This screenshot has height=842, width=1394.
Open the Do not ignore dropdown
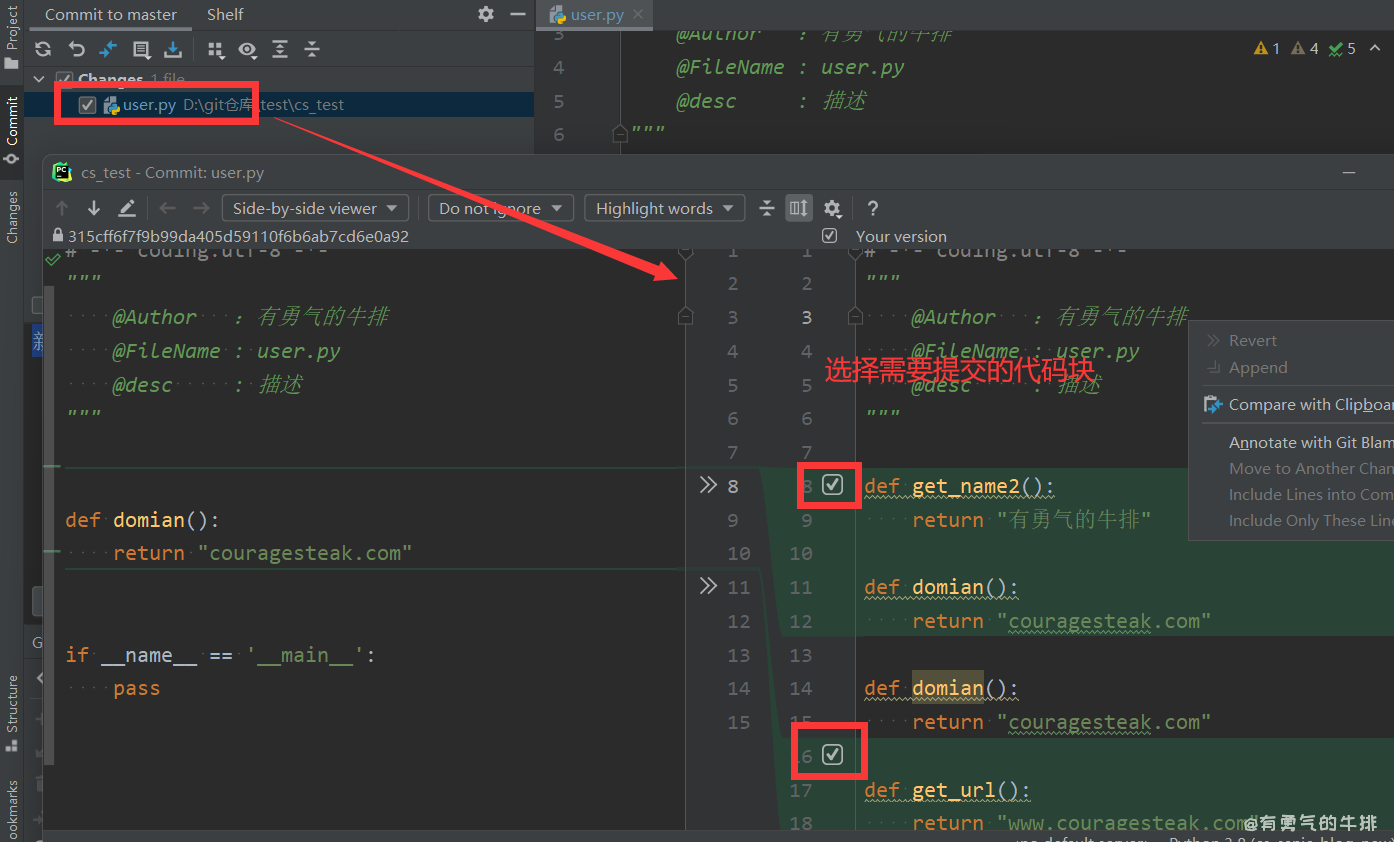[500, 208]
